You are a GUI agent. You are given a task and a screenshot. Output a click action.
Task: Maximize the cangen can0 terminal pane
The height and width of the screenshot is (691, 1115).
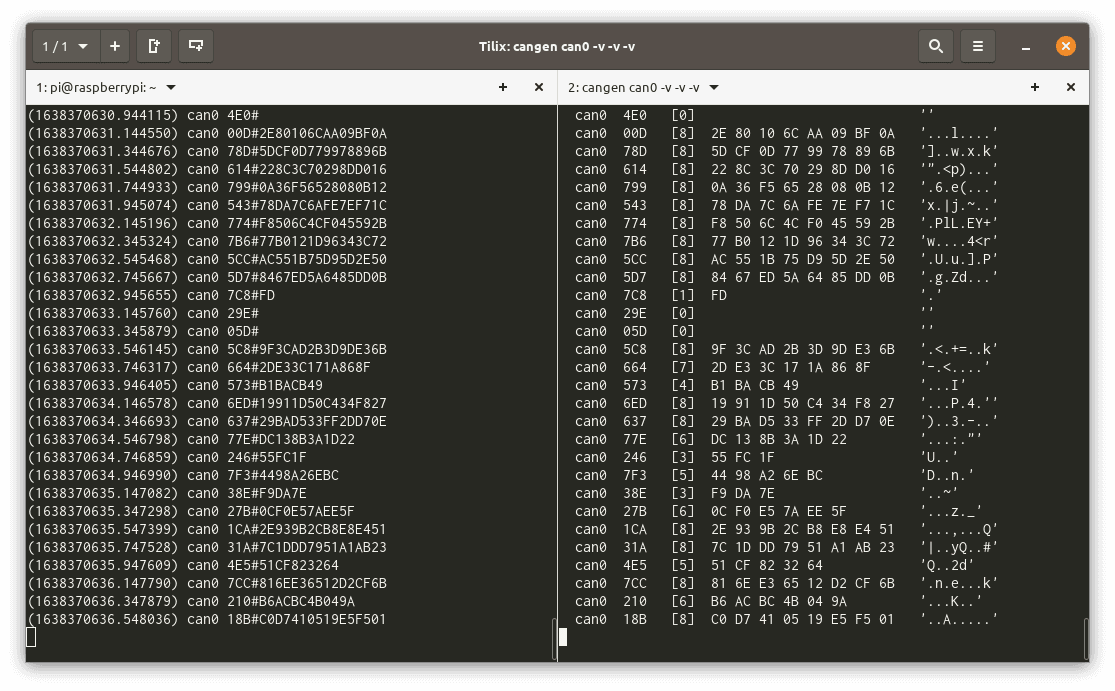pyautogui.click(x=1035, y=87)
